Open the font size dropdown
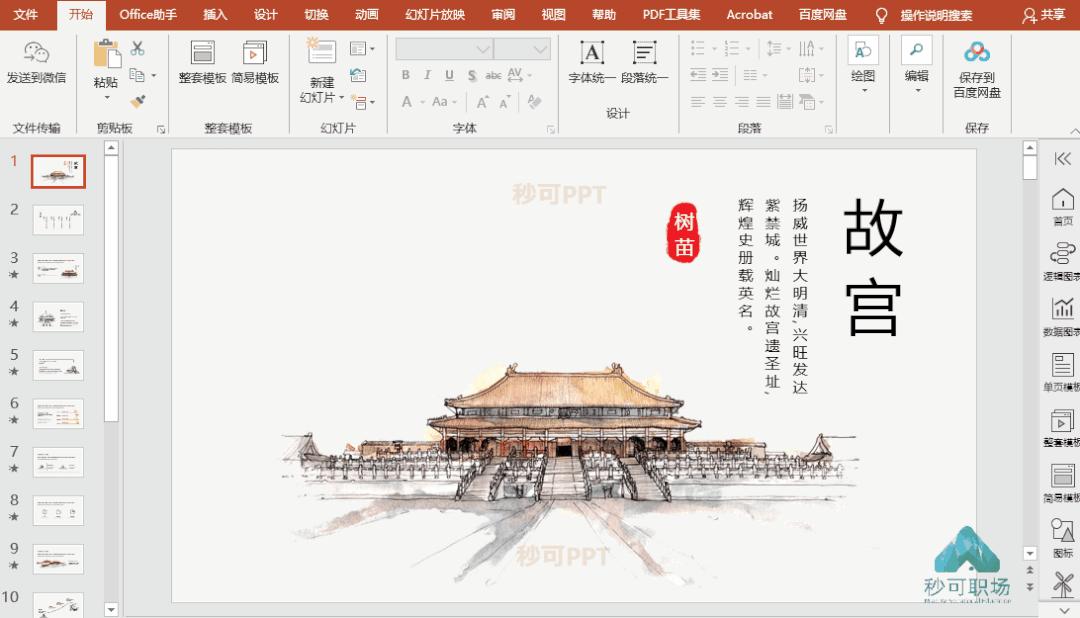The image size is (1080, 618). click(x=541, y=49)
